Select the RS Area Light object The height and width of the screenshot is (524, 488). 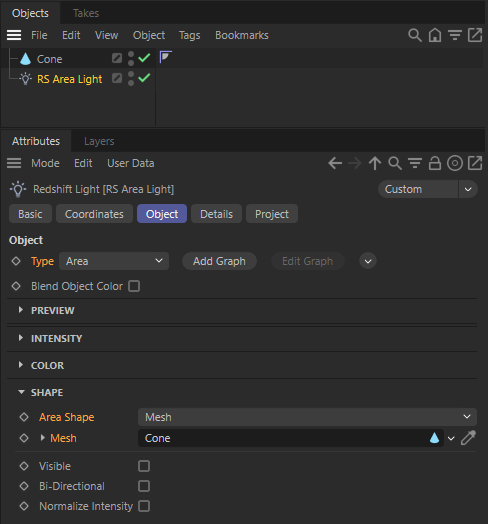click(70, 79)
